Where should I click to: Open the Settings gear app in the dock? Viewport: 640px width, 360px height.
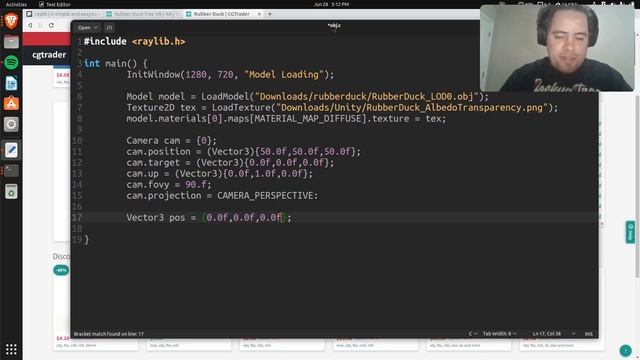[11, 124]
